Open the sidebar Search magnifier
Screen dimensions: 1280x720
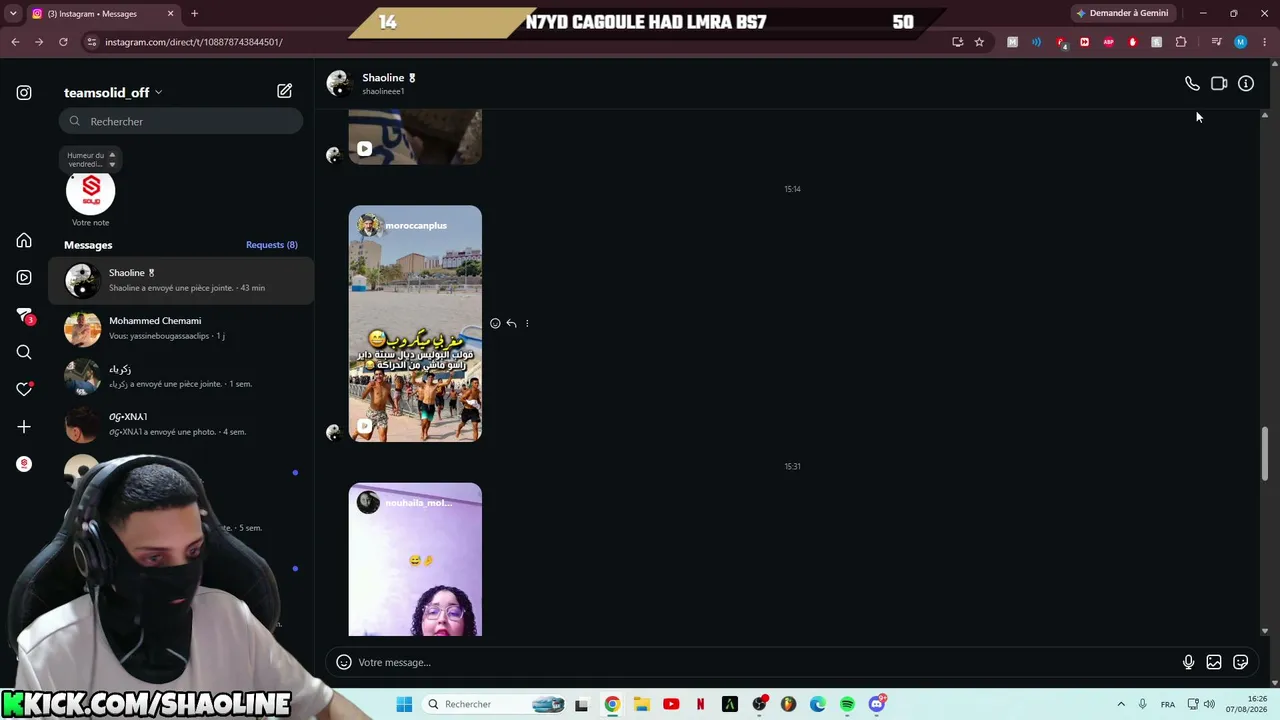24,352
